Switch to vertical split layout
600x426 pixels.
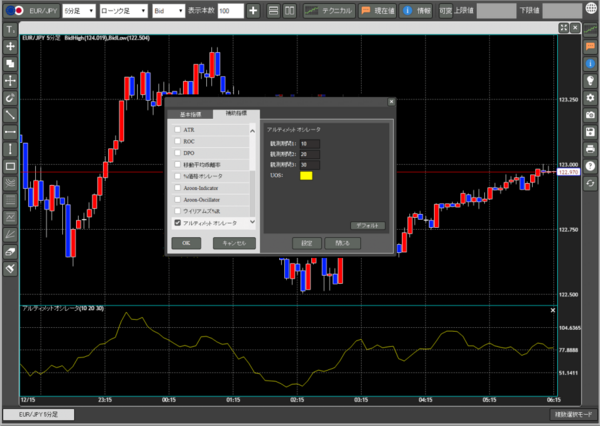tap(290, 11)
